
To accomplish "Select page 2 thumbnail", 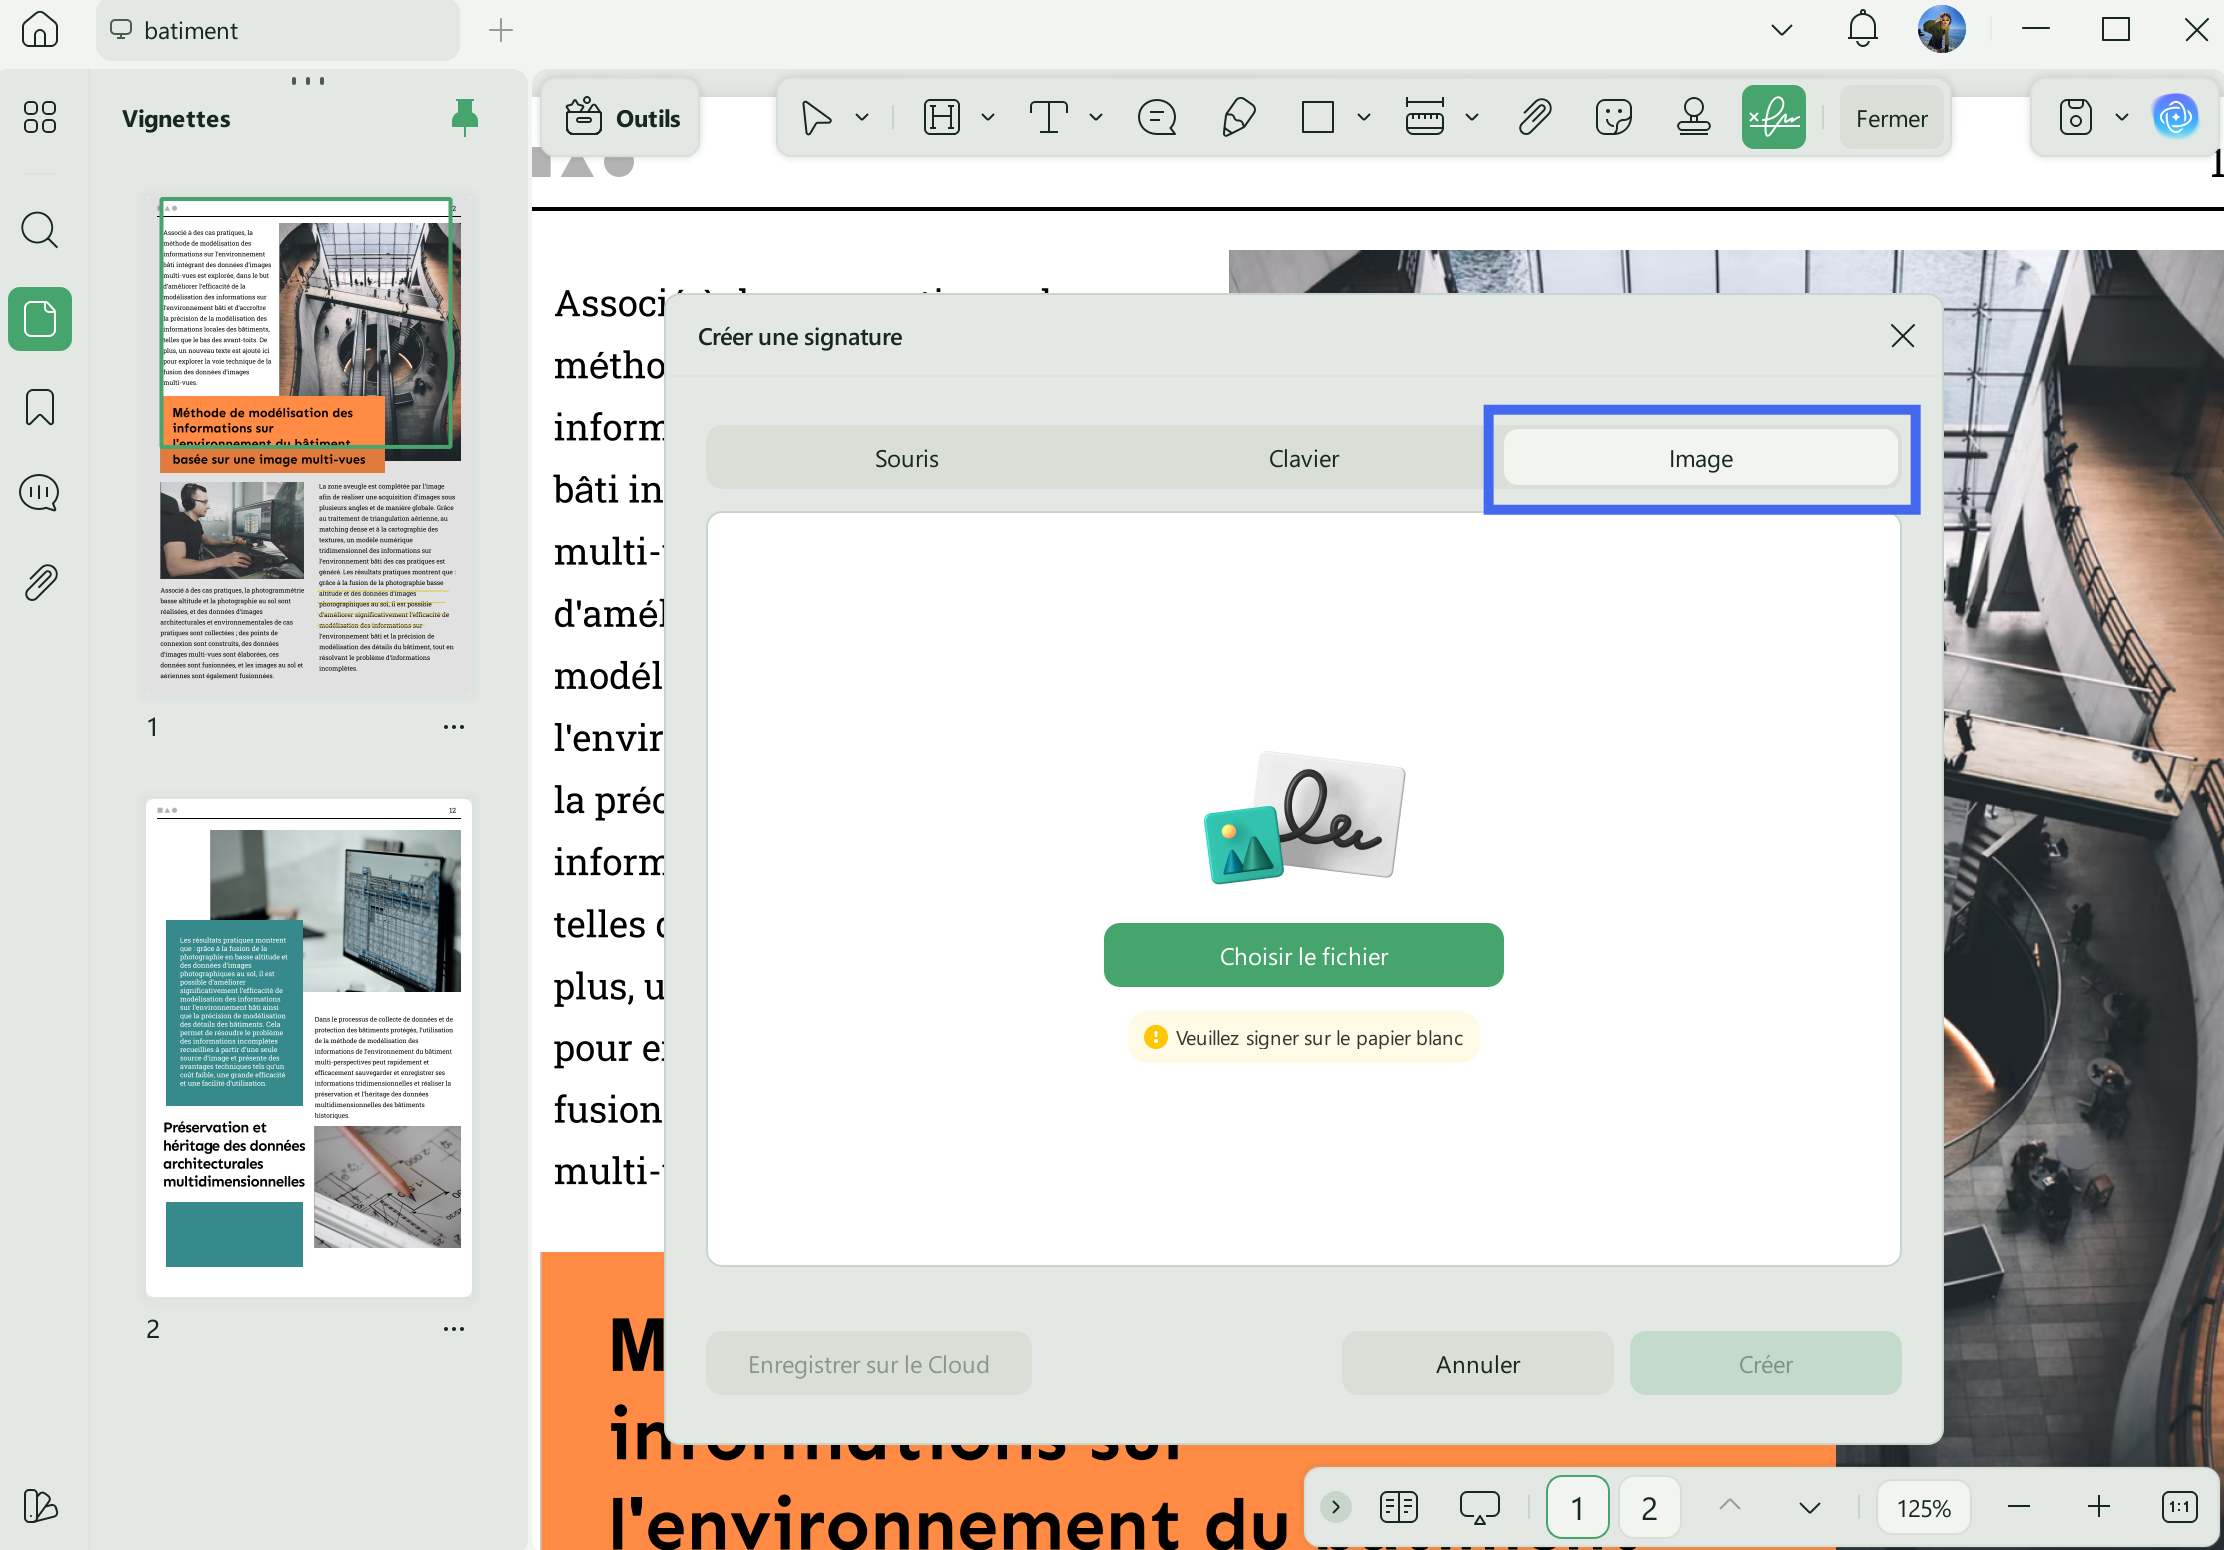I will [309, 1047].
